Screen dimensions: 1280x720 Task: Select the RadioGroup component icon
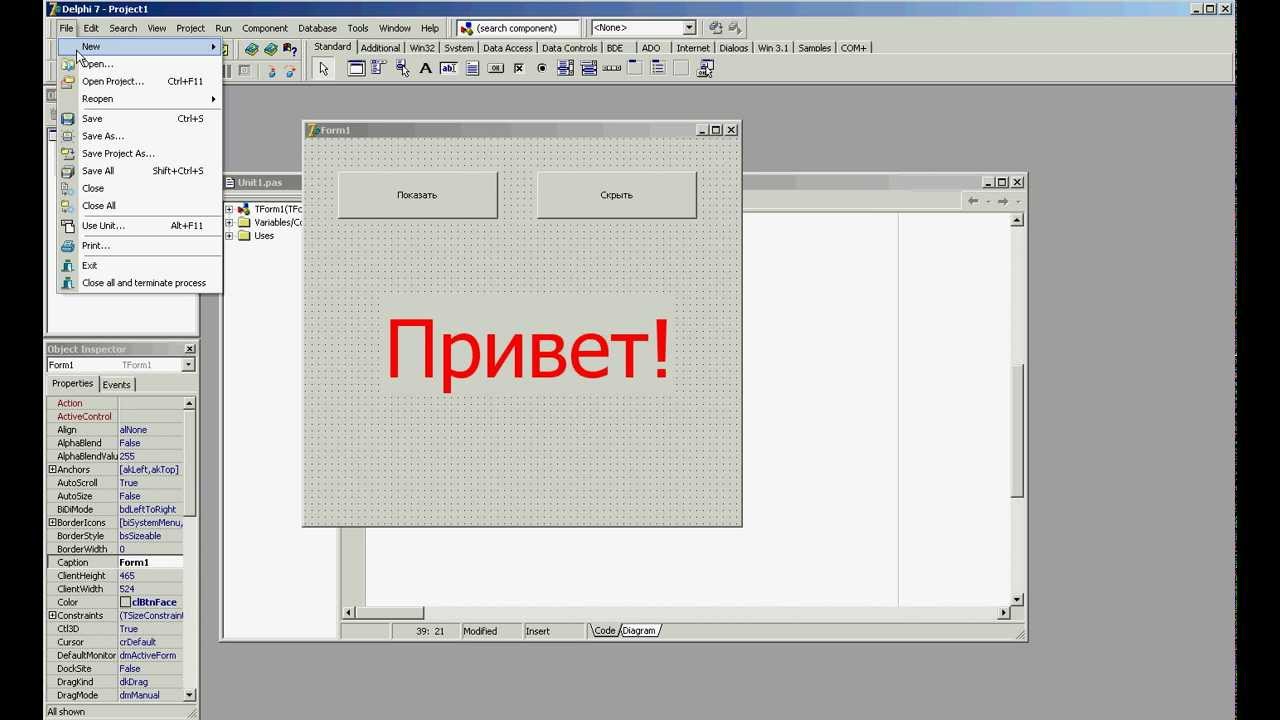tap(658, 68)
